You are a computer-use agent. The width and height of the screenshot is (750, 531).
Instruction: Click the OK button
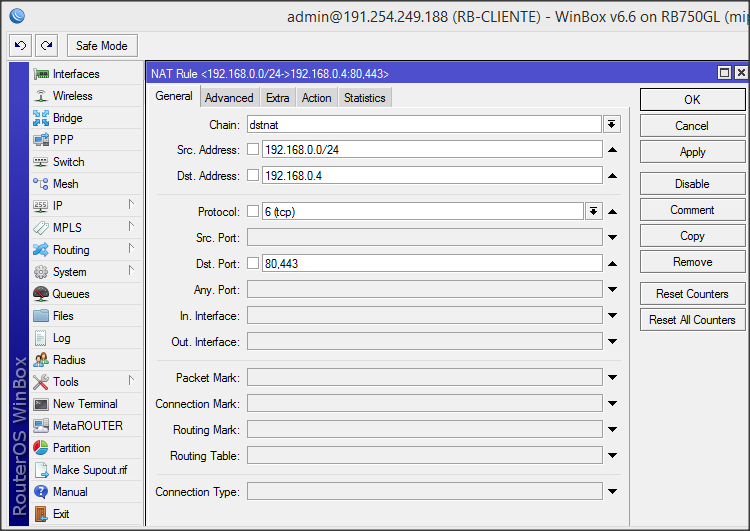tap(692, 100)
